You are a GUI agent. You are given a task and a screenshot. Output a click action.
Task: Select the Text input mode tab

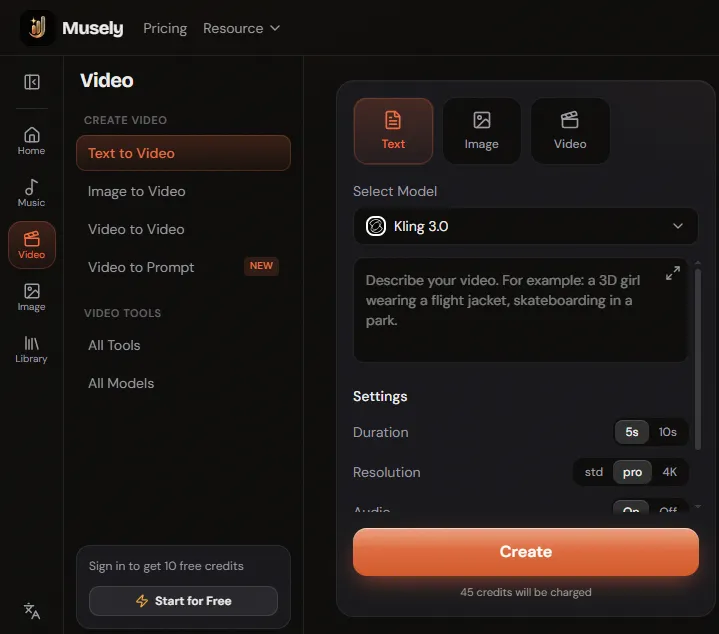pos(393,131)
